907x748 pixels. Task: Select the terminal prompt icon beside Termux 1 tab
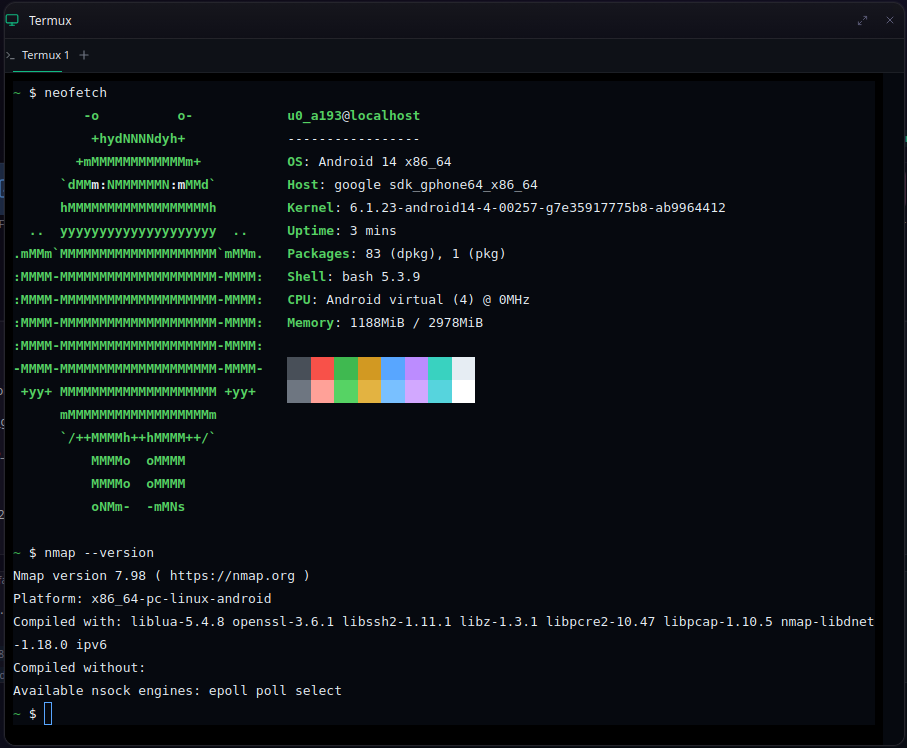point(11,55)
